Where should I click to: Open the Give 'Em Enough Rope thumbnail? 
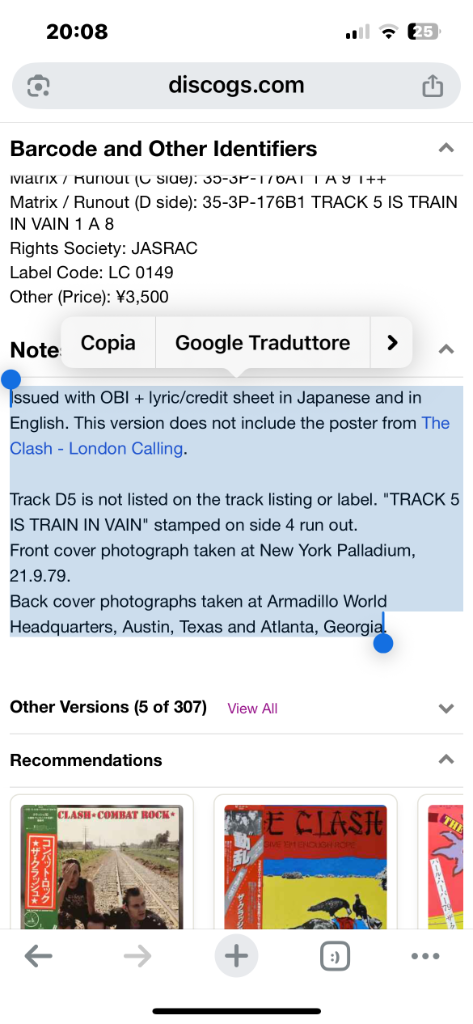(x=306, y=867)
